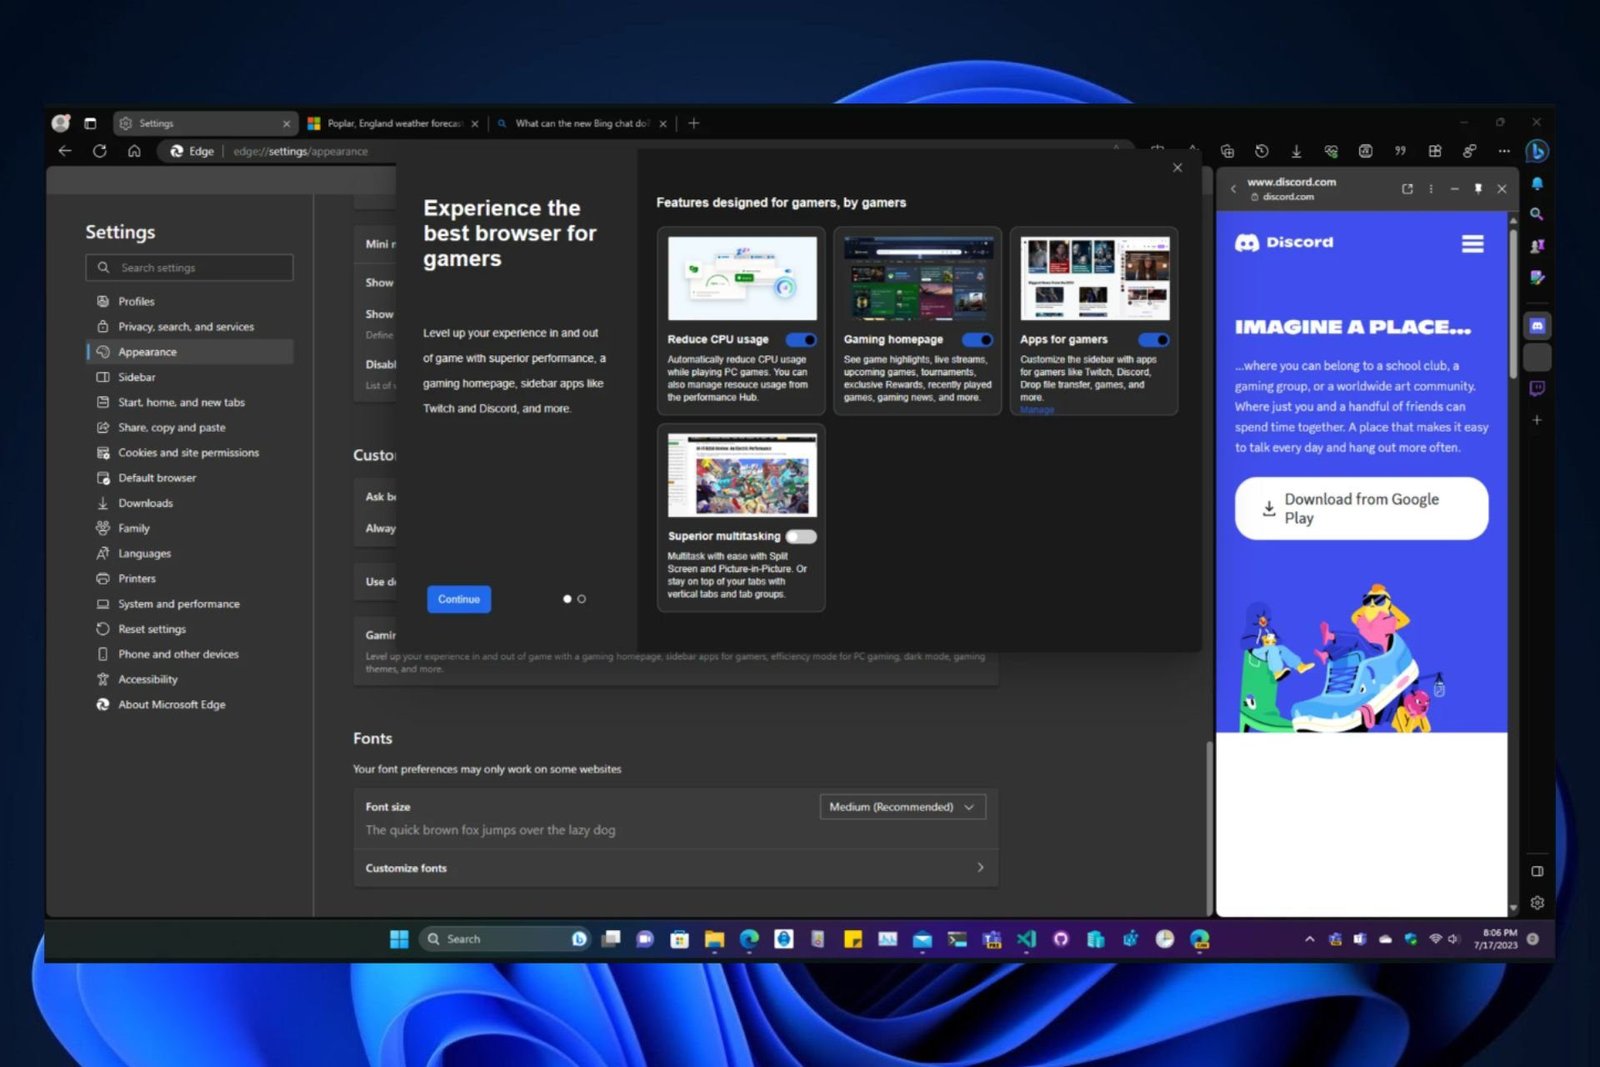
Task: Open Visual Studio Code from taskbar
Action: [1026, 939]
